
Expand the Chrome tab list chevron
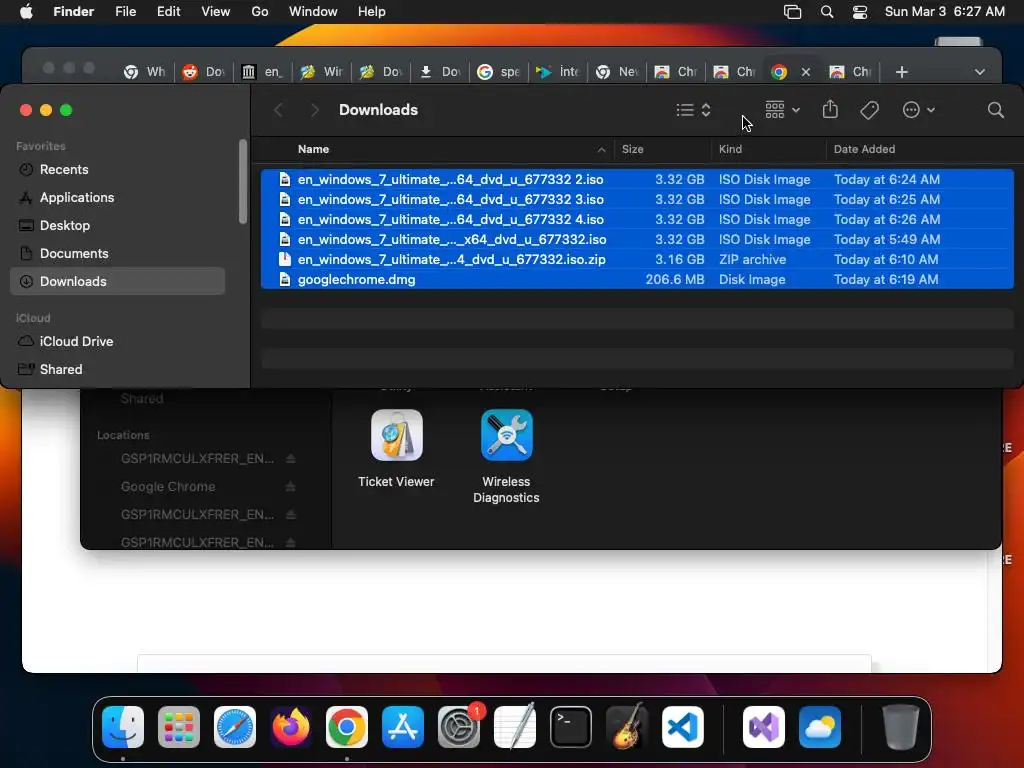coord(980,72)
